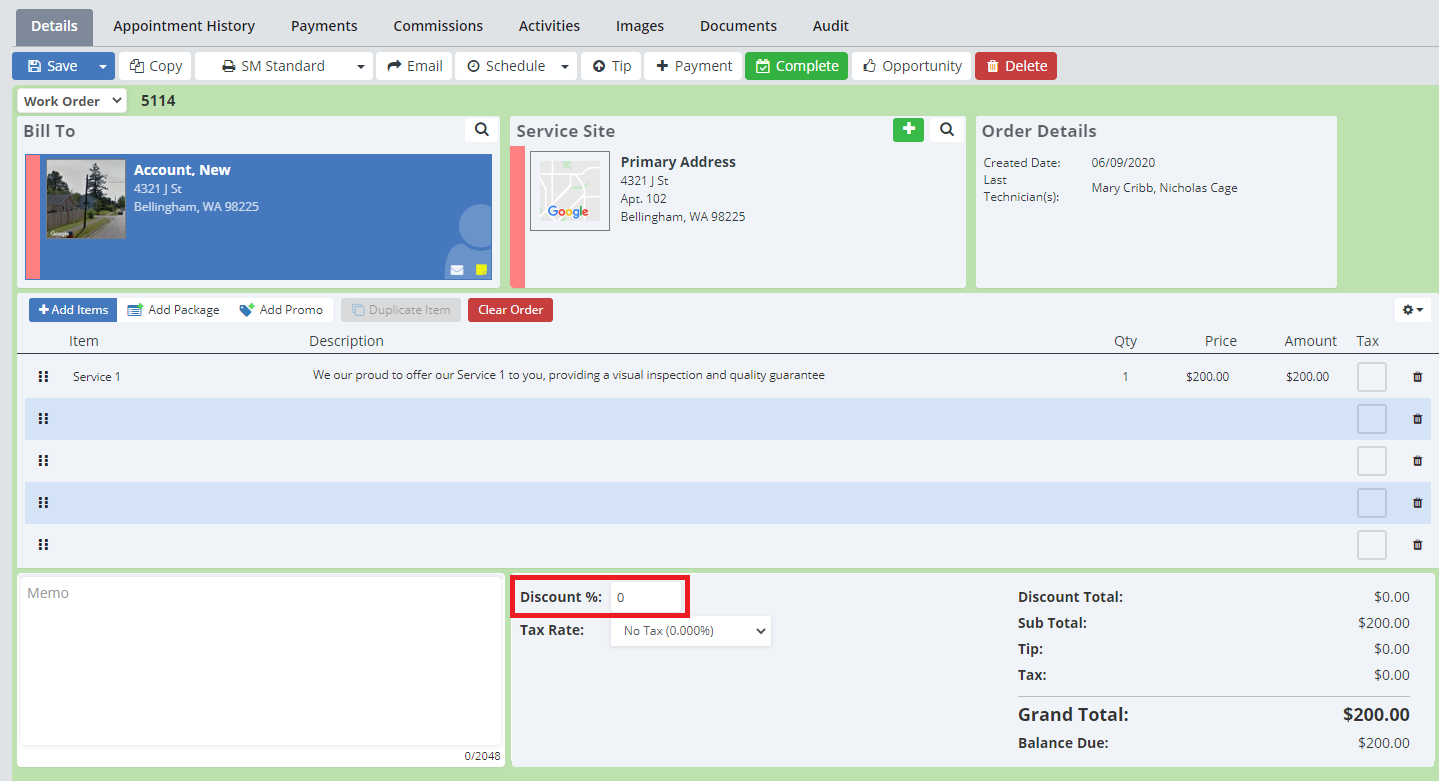This screenshot has height=781, width=1439.
Task: Click the green plus icon in Service Site
Action: (x=908, y=130)
